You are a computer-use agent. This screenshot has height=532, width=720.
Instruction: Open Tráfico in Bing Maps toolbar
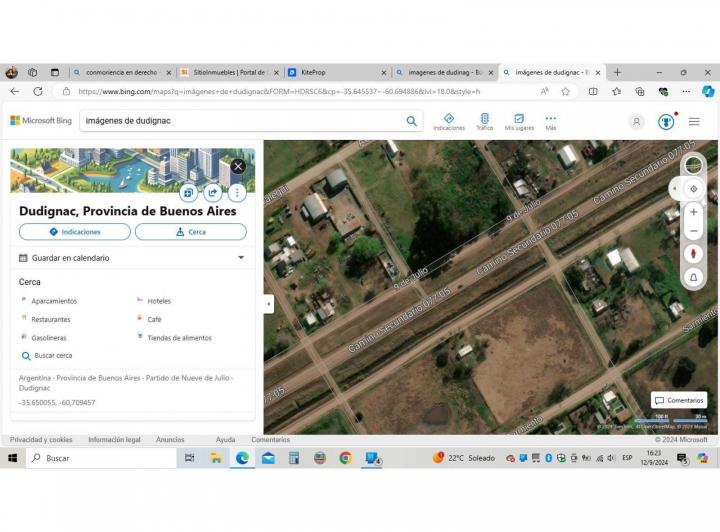pos(484,122)
